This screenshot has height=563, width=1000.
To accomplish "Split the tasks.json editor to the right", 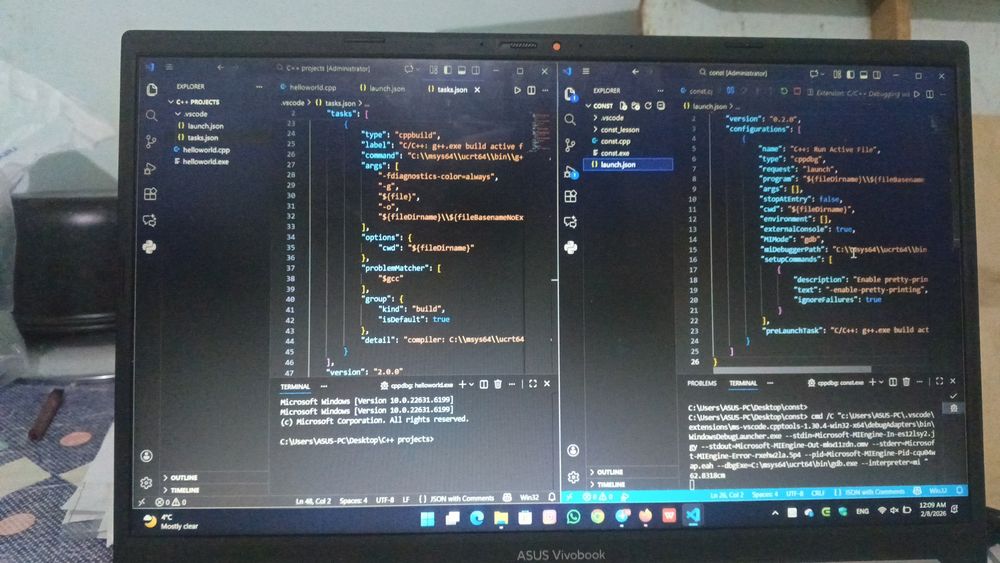I will [531, 90].
